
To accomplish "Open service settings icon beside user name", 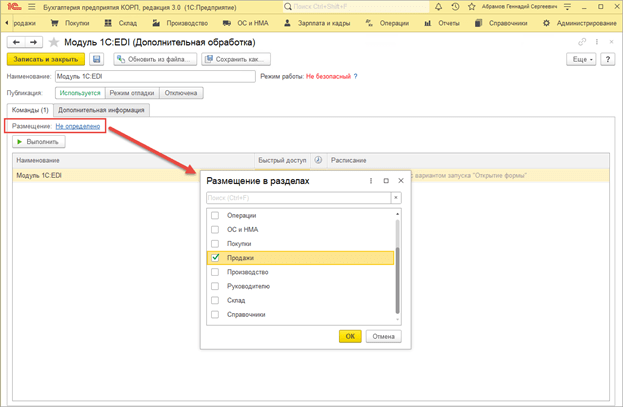I will pyautogui.click(x=567, y=7).
